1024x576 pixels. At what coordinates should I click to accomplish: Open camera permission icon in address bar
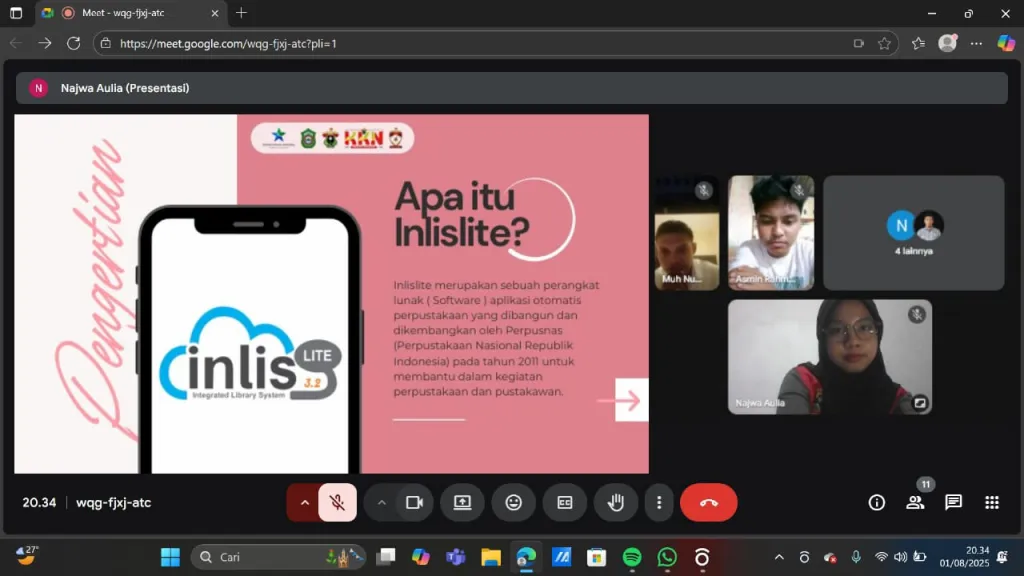859,44
